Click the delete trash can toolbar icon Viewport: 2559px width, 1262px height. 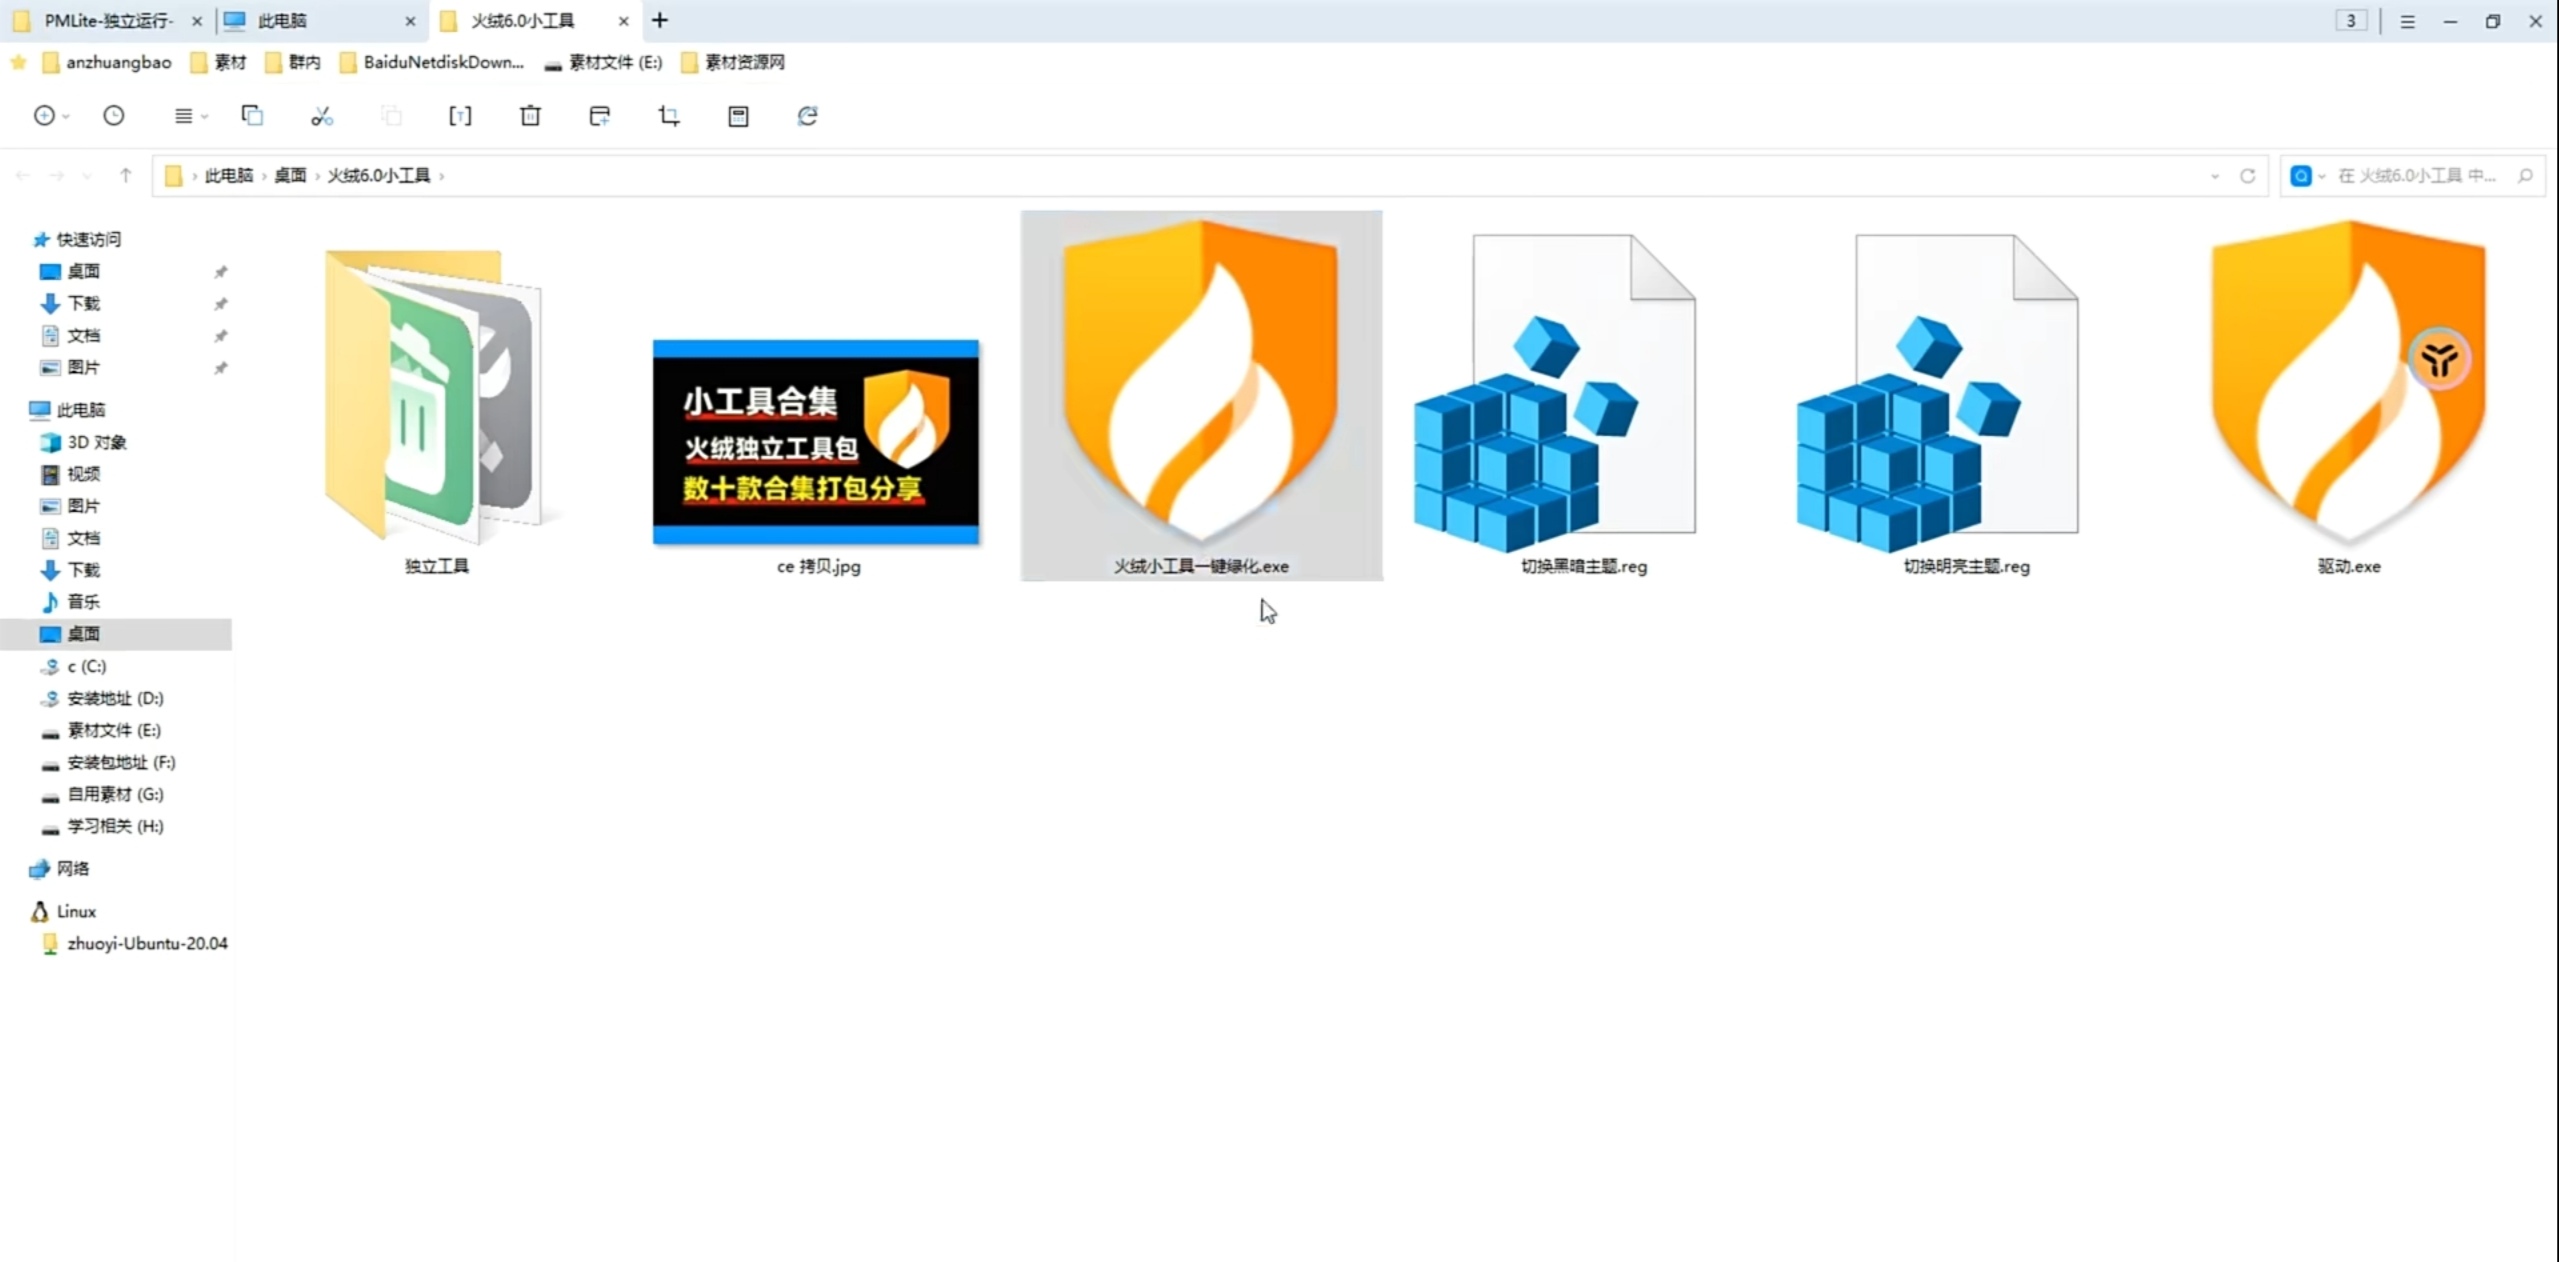[530, 116]
